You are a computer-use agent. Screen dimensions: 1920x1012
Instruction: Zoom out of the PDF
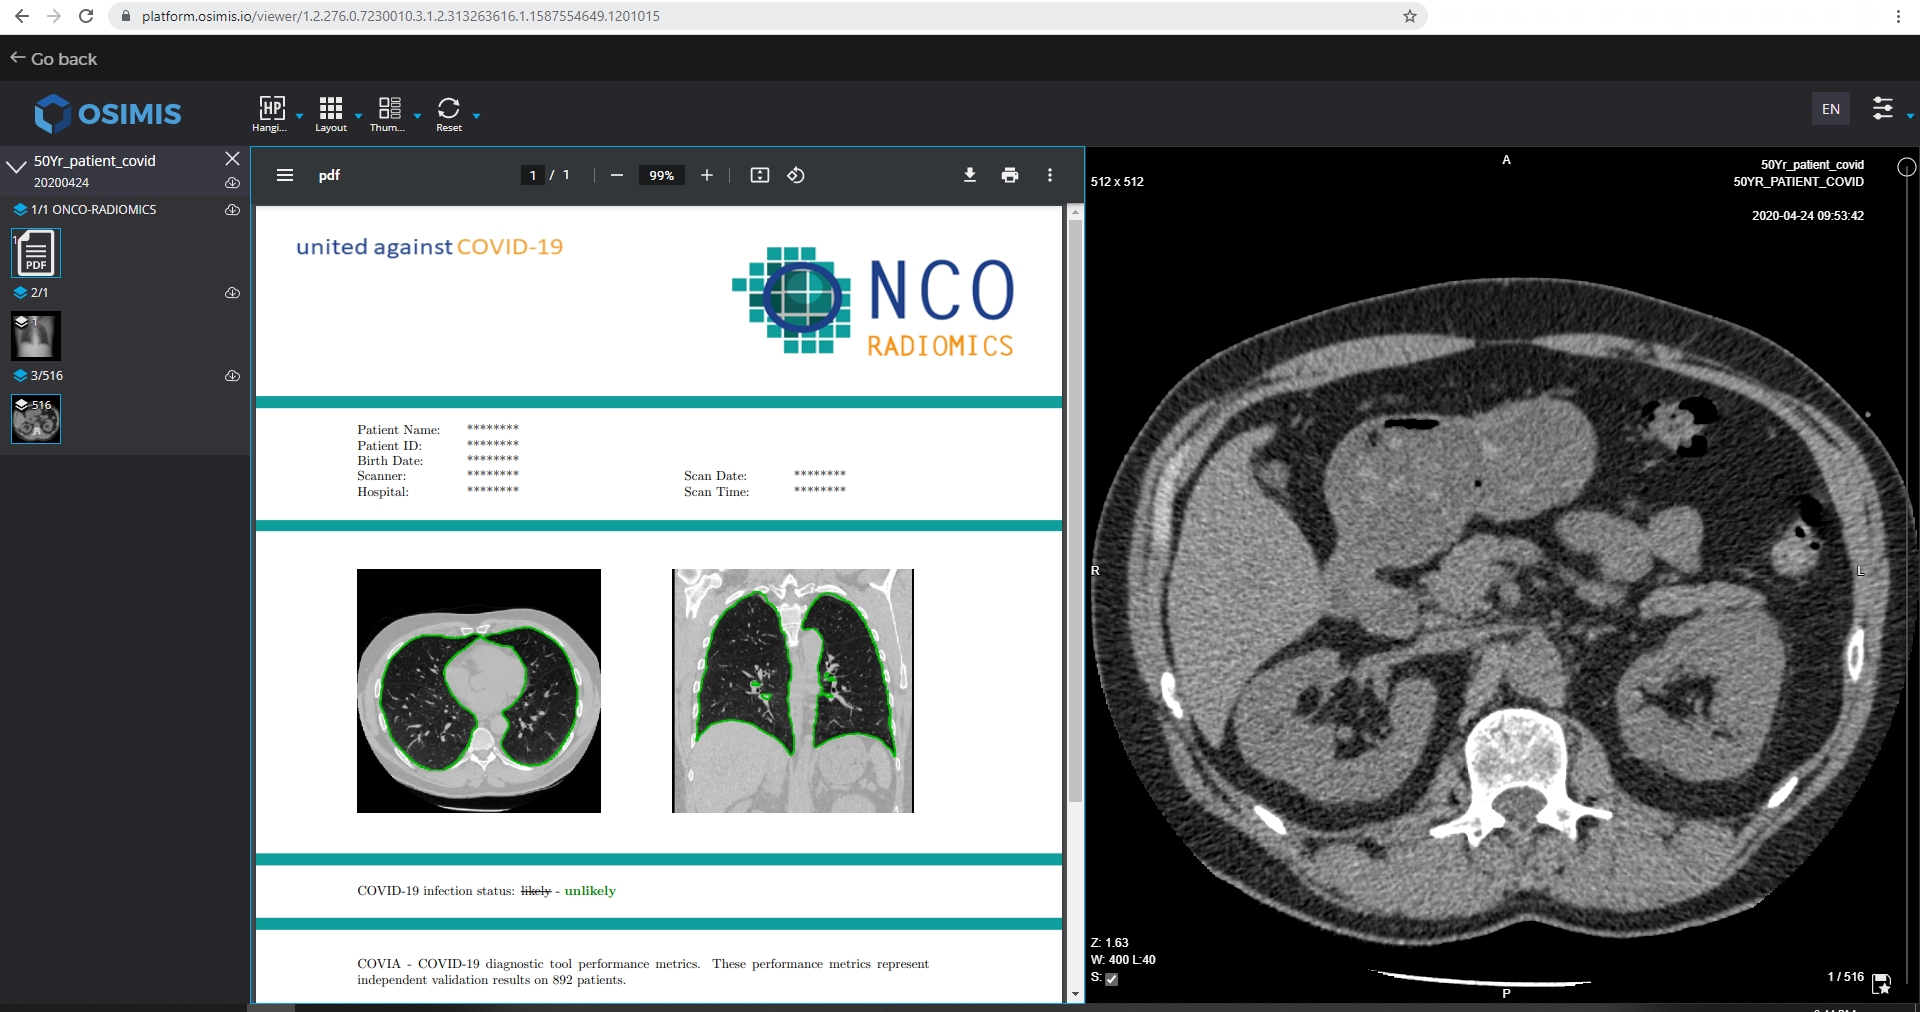[x=617, y=175]
